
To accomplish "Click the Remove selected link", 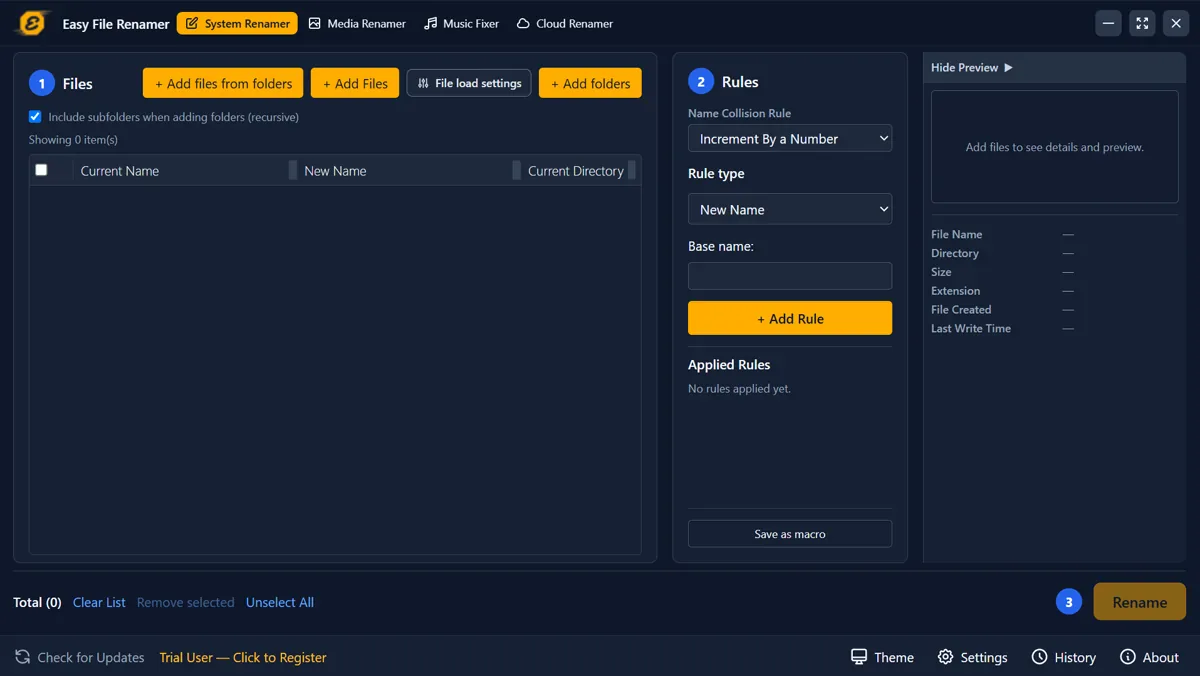I will point(185,602).
